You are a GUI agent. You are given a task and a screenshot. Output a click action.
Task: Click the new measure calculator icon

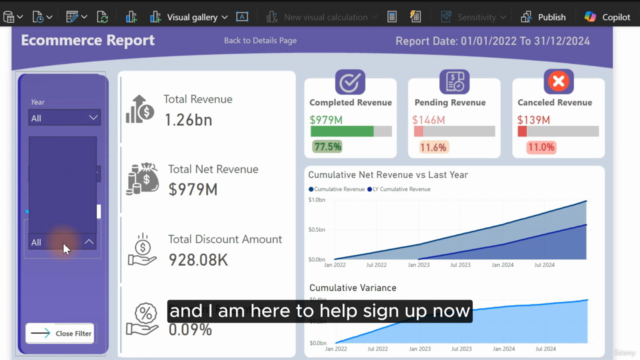392,17
